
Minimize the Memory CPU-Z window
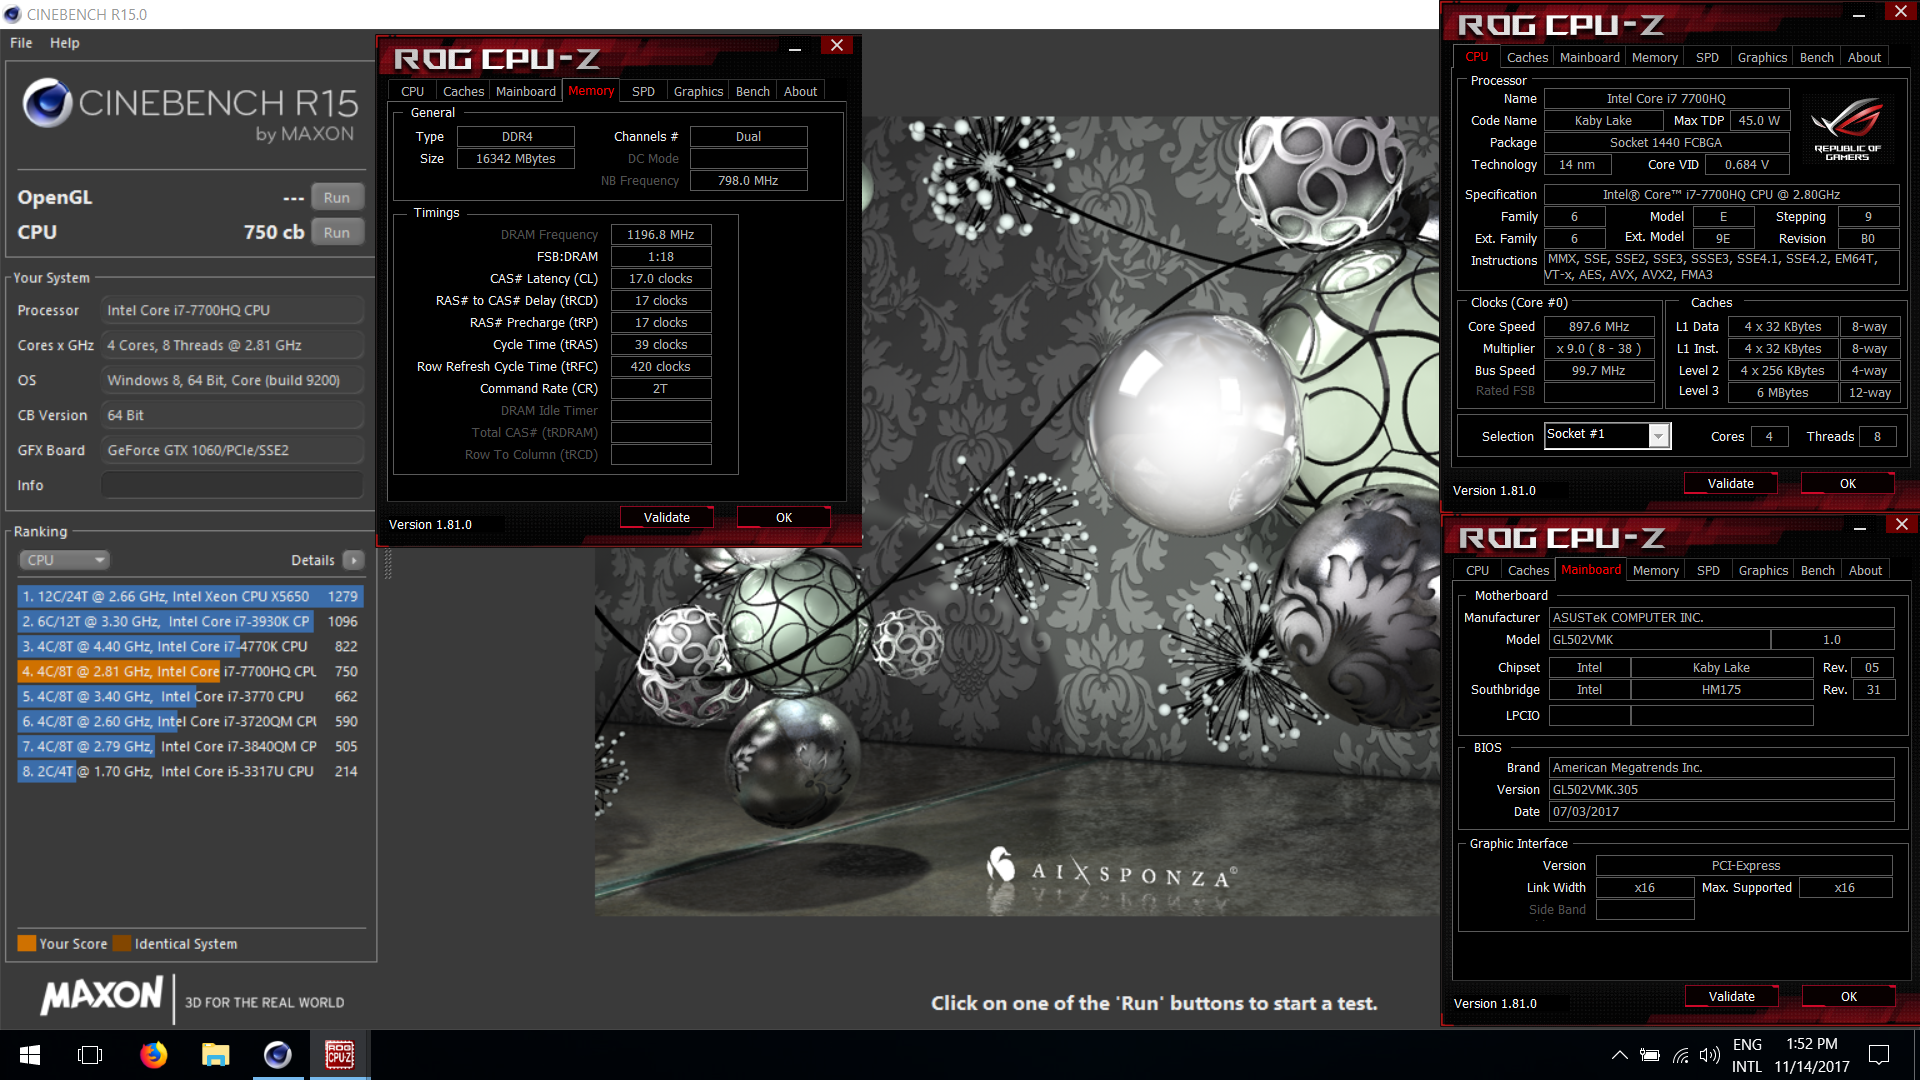[x=794, y=47]
